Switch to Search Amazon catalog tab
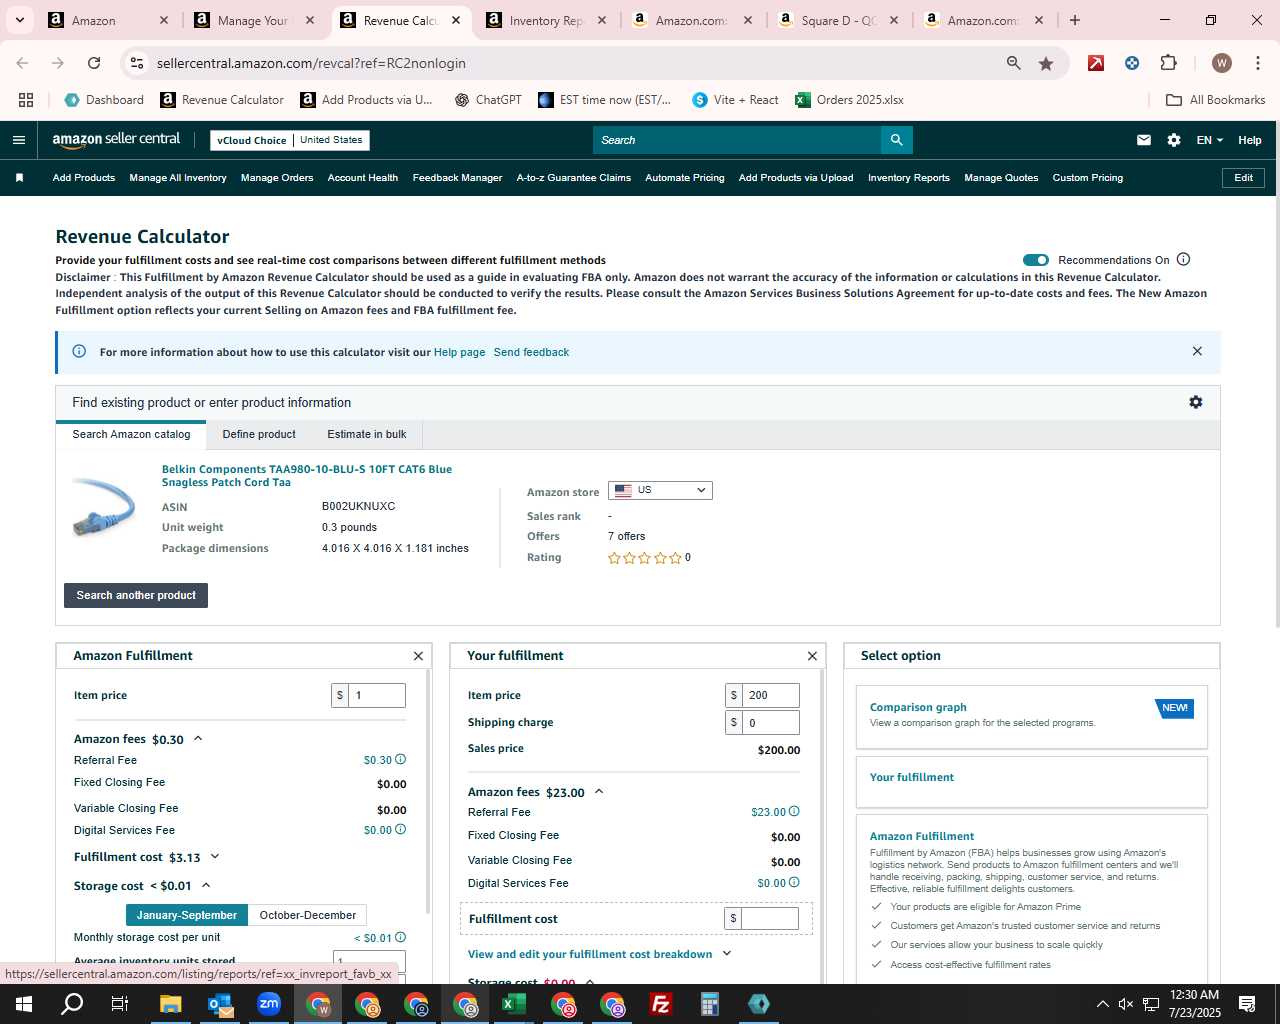 pos(131,434)
